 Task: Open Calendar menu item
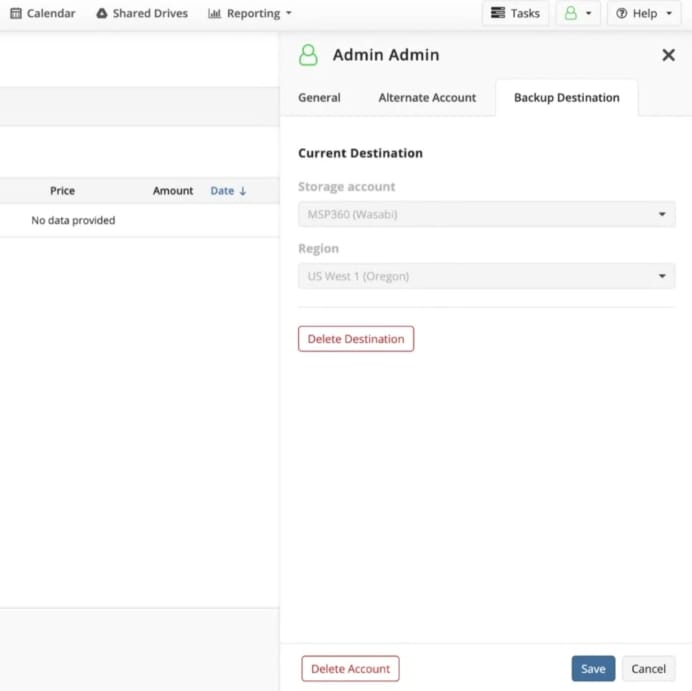[43, 14]
